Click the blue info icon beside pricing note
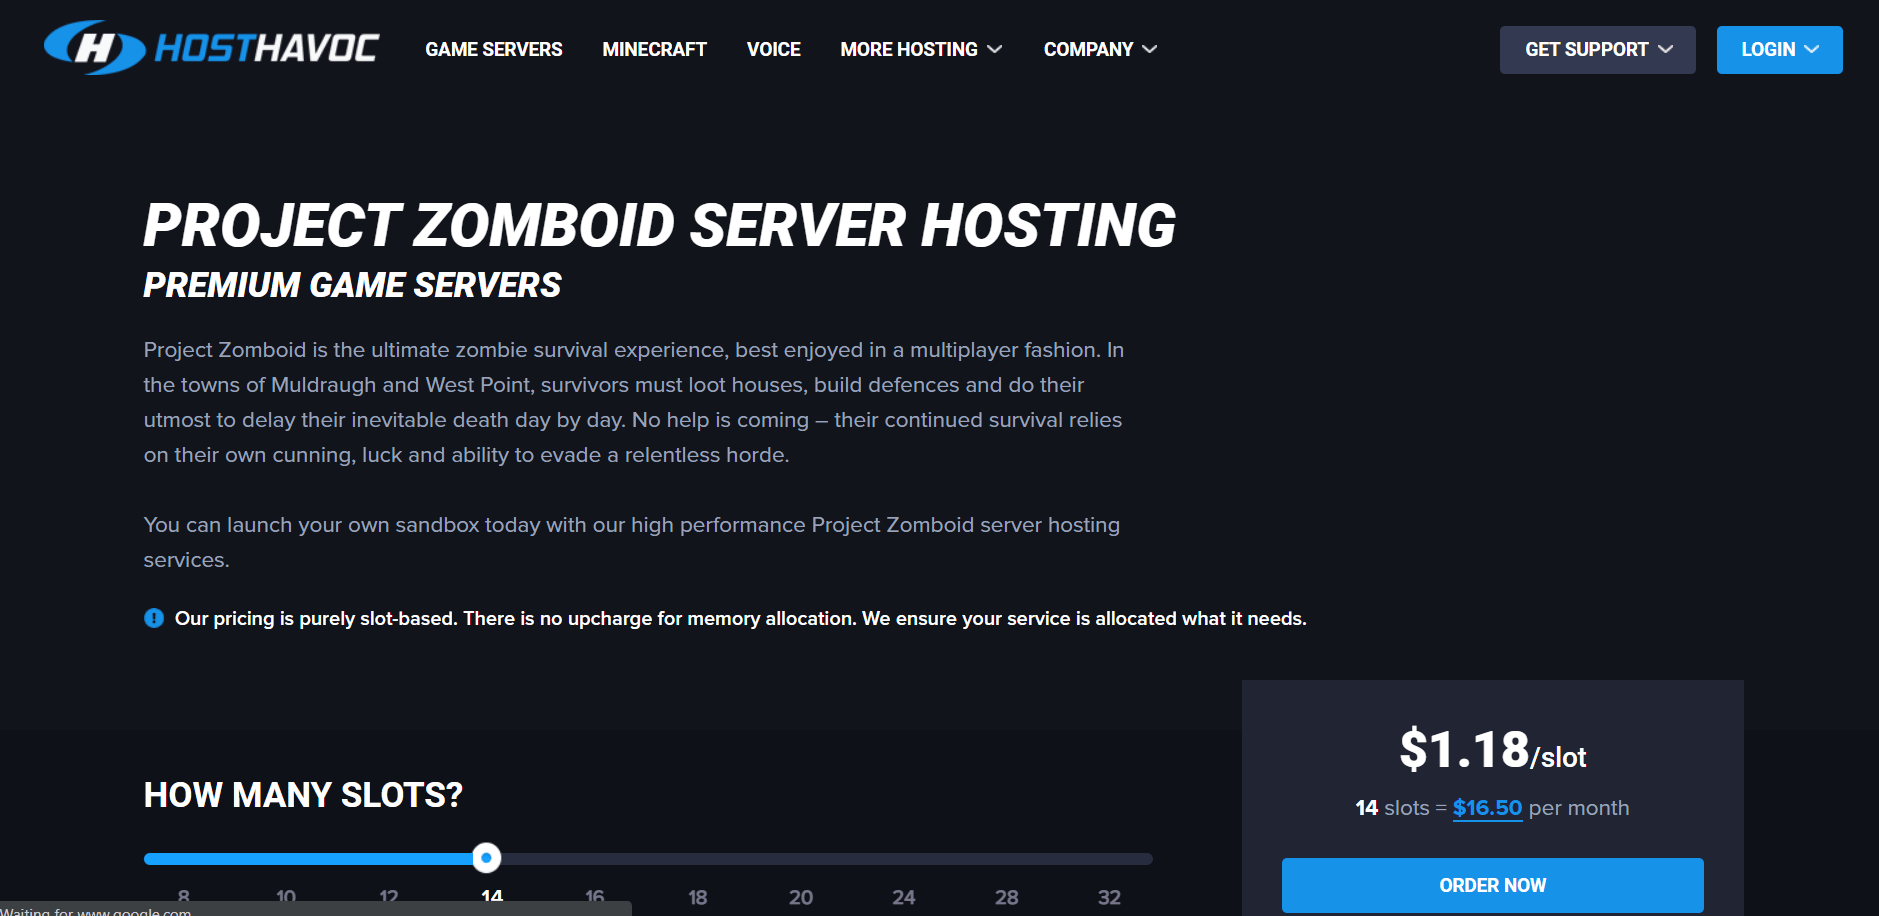 pyautogui.click(x=154, y=618)
